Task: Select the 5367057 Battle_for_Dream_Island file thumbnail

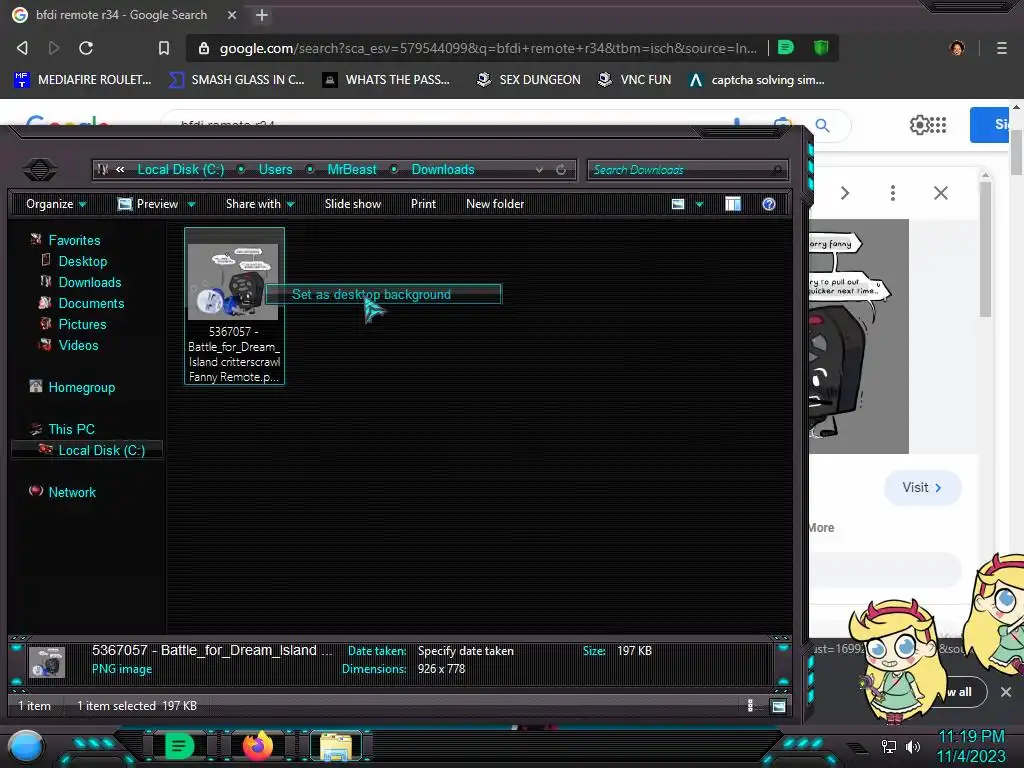Action: [234, 306]
